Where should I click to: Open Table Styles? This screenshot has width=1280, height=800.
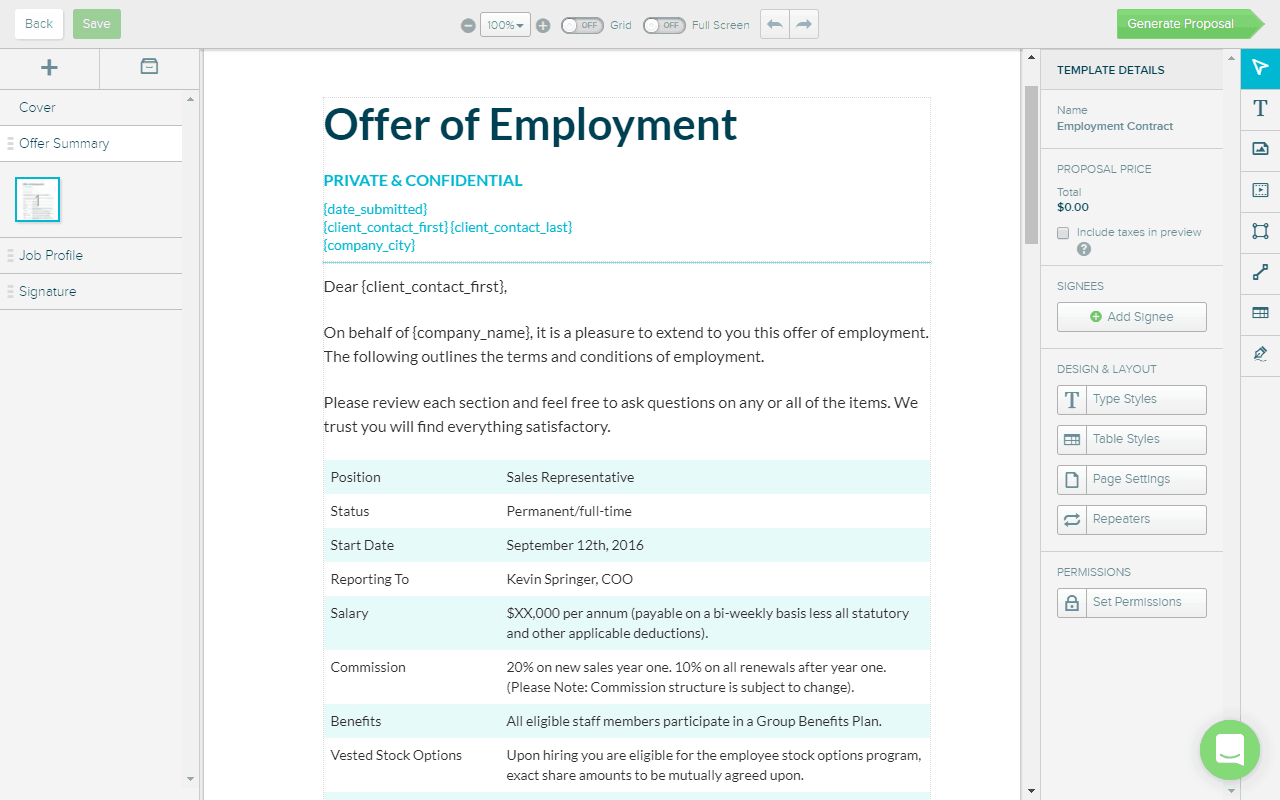pos(1132,439)
